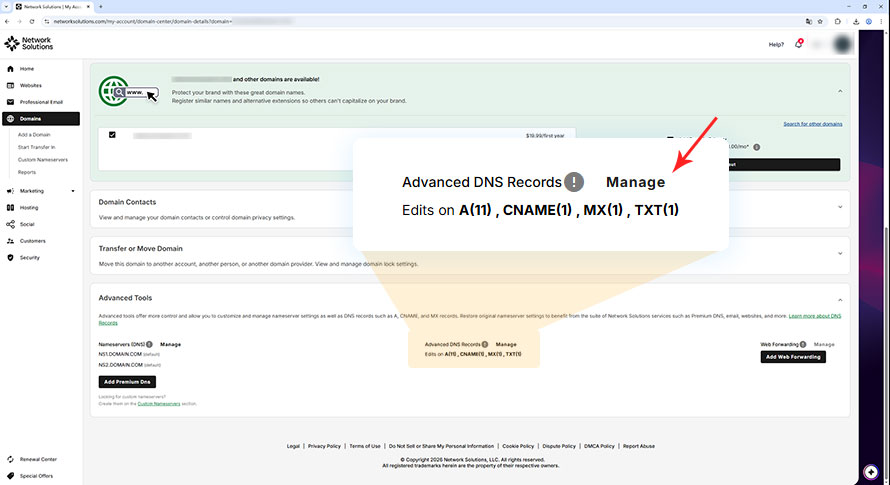Open Websites from the sidebar
The height and width of the screenshot is (485, 890).
[x=31, y=85]
